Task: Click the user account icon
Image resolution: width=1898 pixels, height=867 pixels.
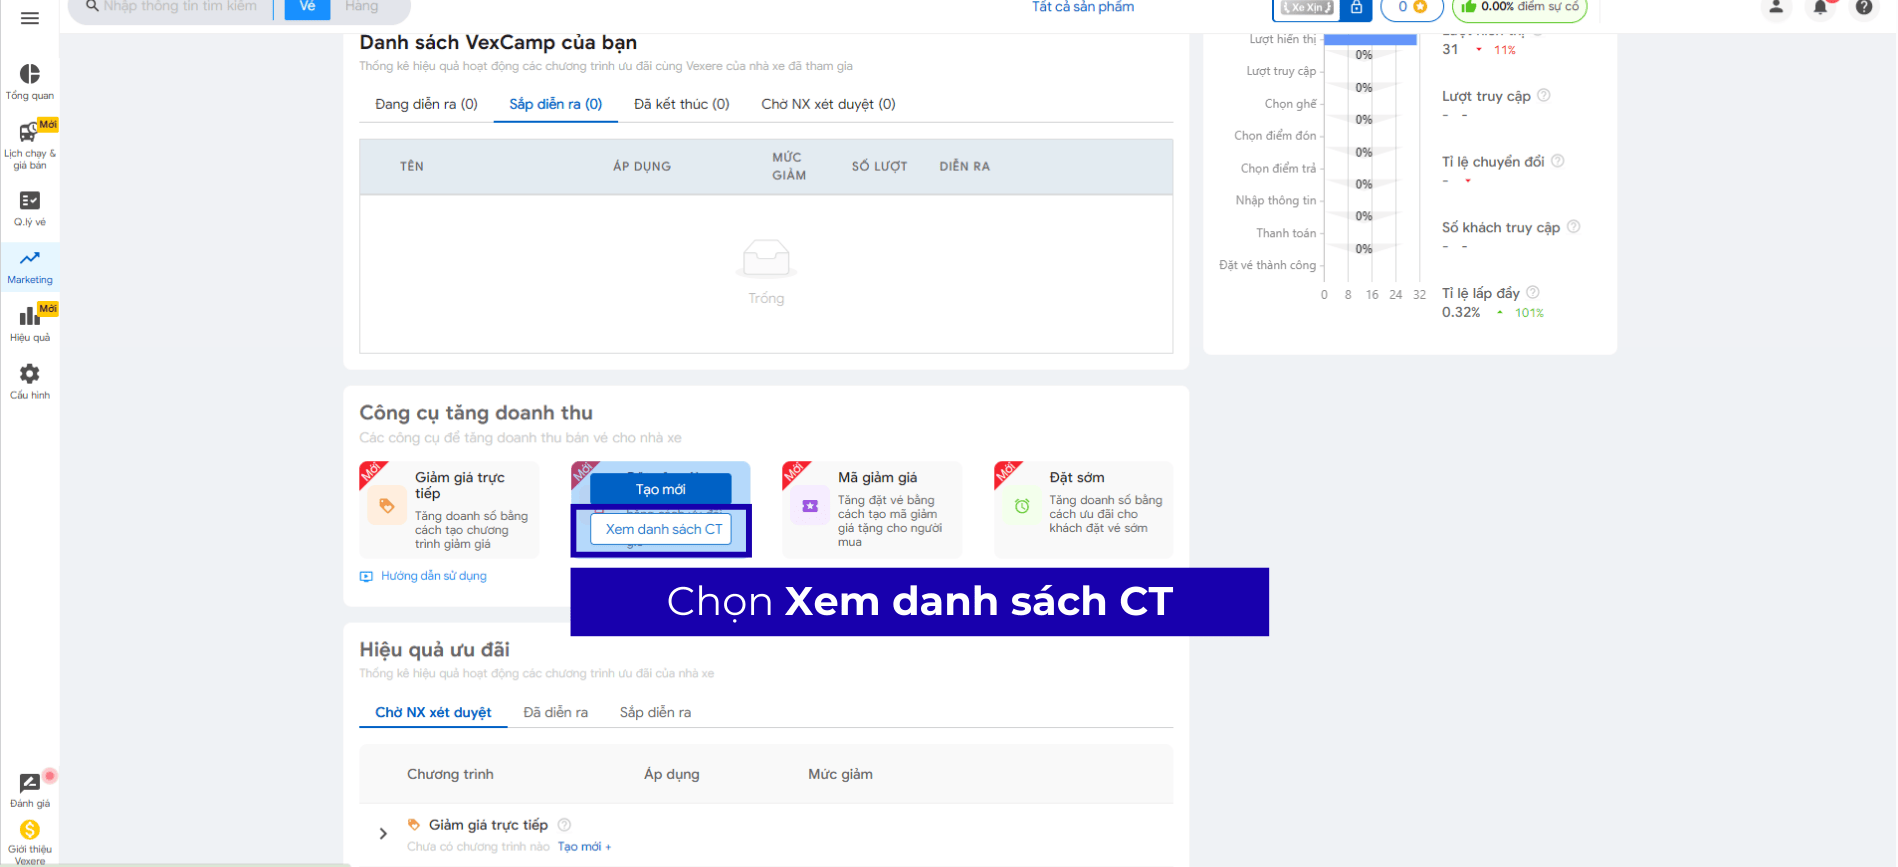Action: [1776, 8]
